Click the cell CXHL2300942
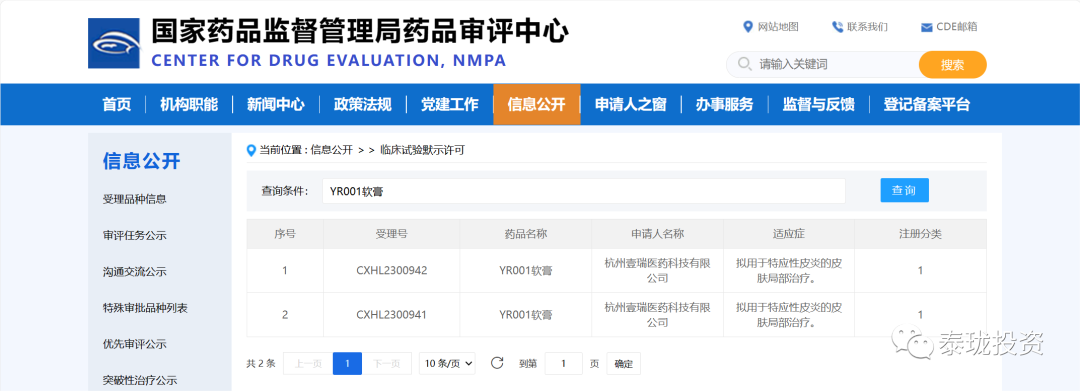The image size is (1080, 391). point(391,271)
